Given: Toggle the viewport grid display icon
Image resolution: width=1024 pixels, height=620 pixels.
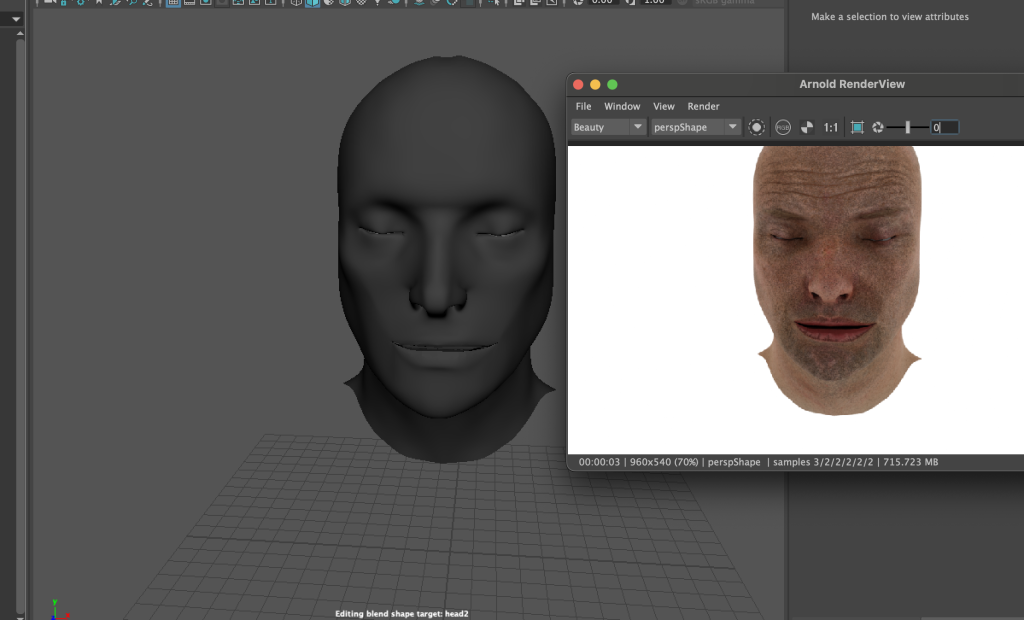Looking at the screenshot, I should (x=173, y=3).
